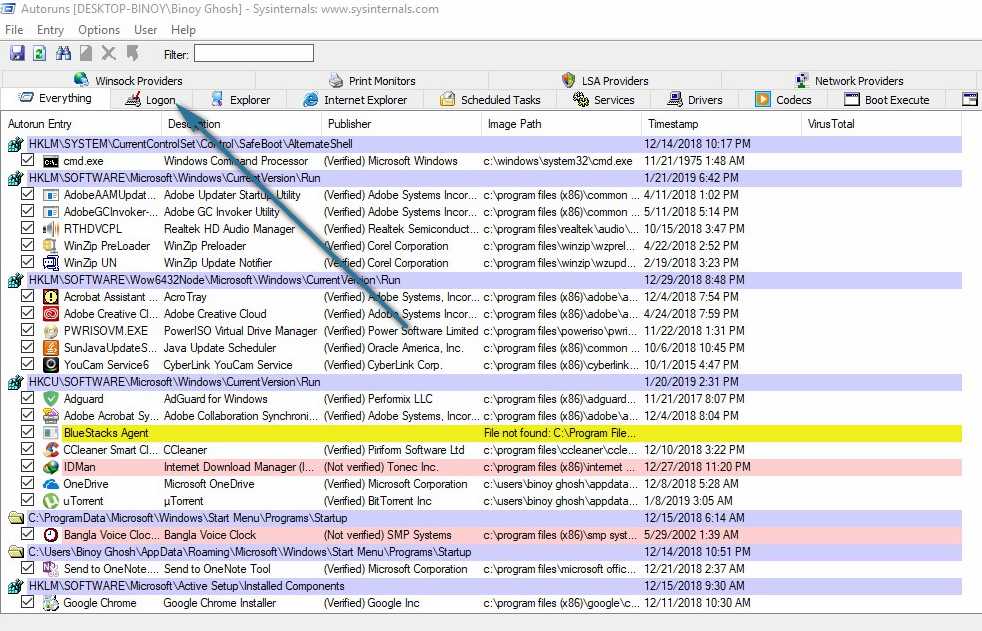Disable the IDMan startup checkbox
This screenshot has height=631, width=982.
(28, 466)
